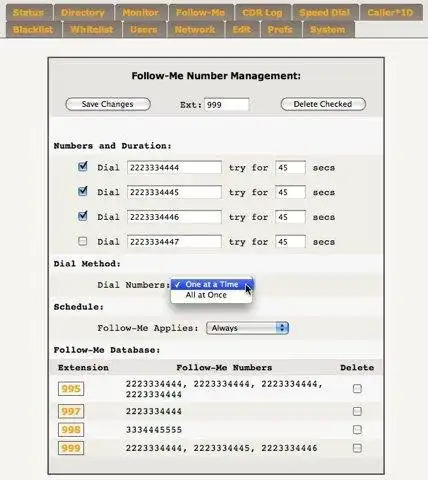Click the secs field for 2223334446 row
Screen dimensions: 428x480
(x=290, y=217)
